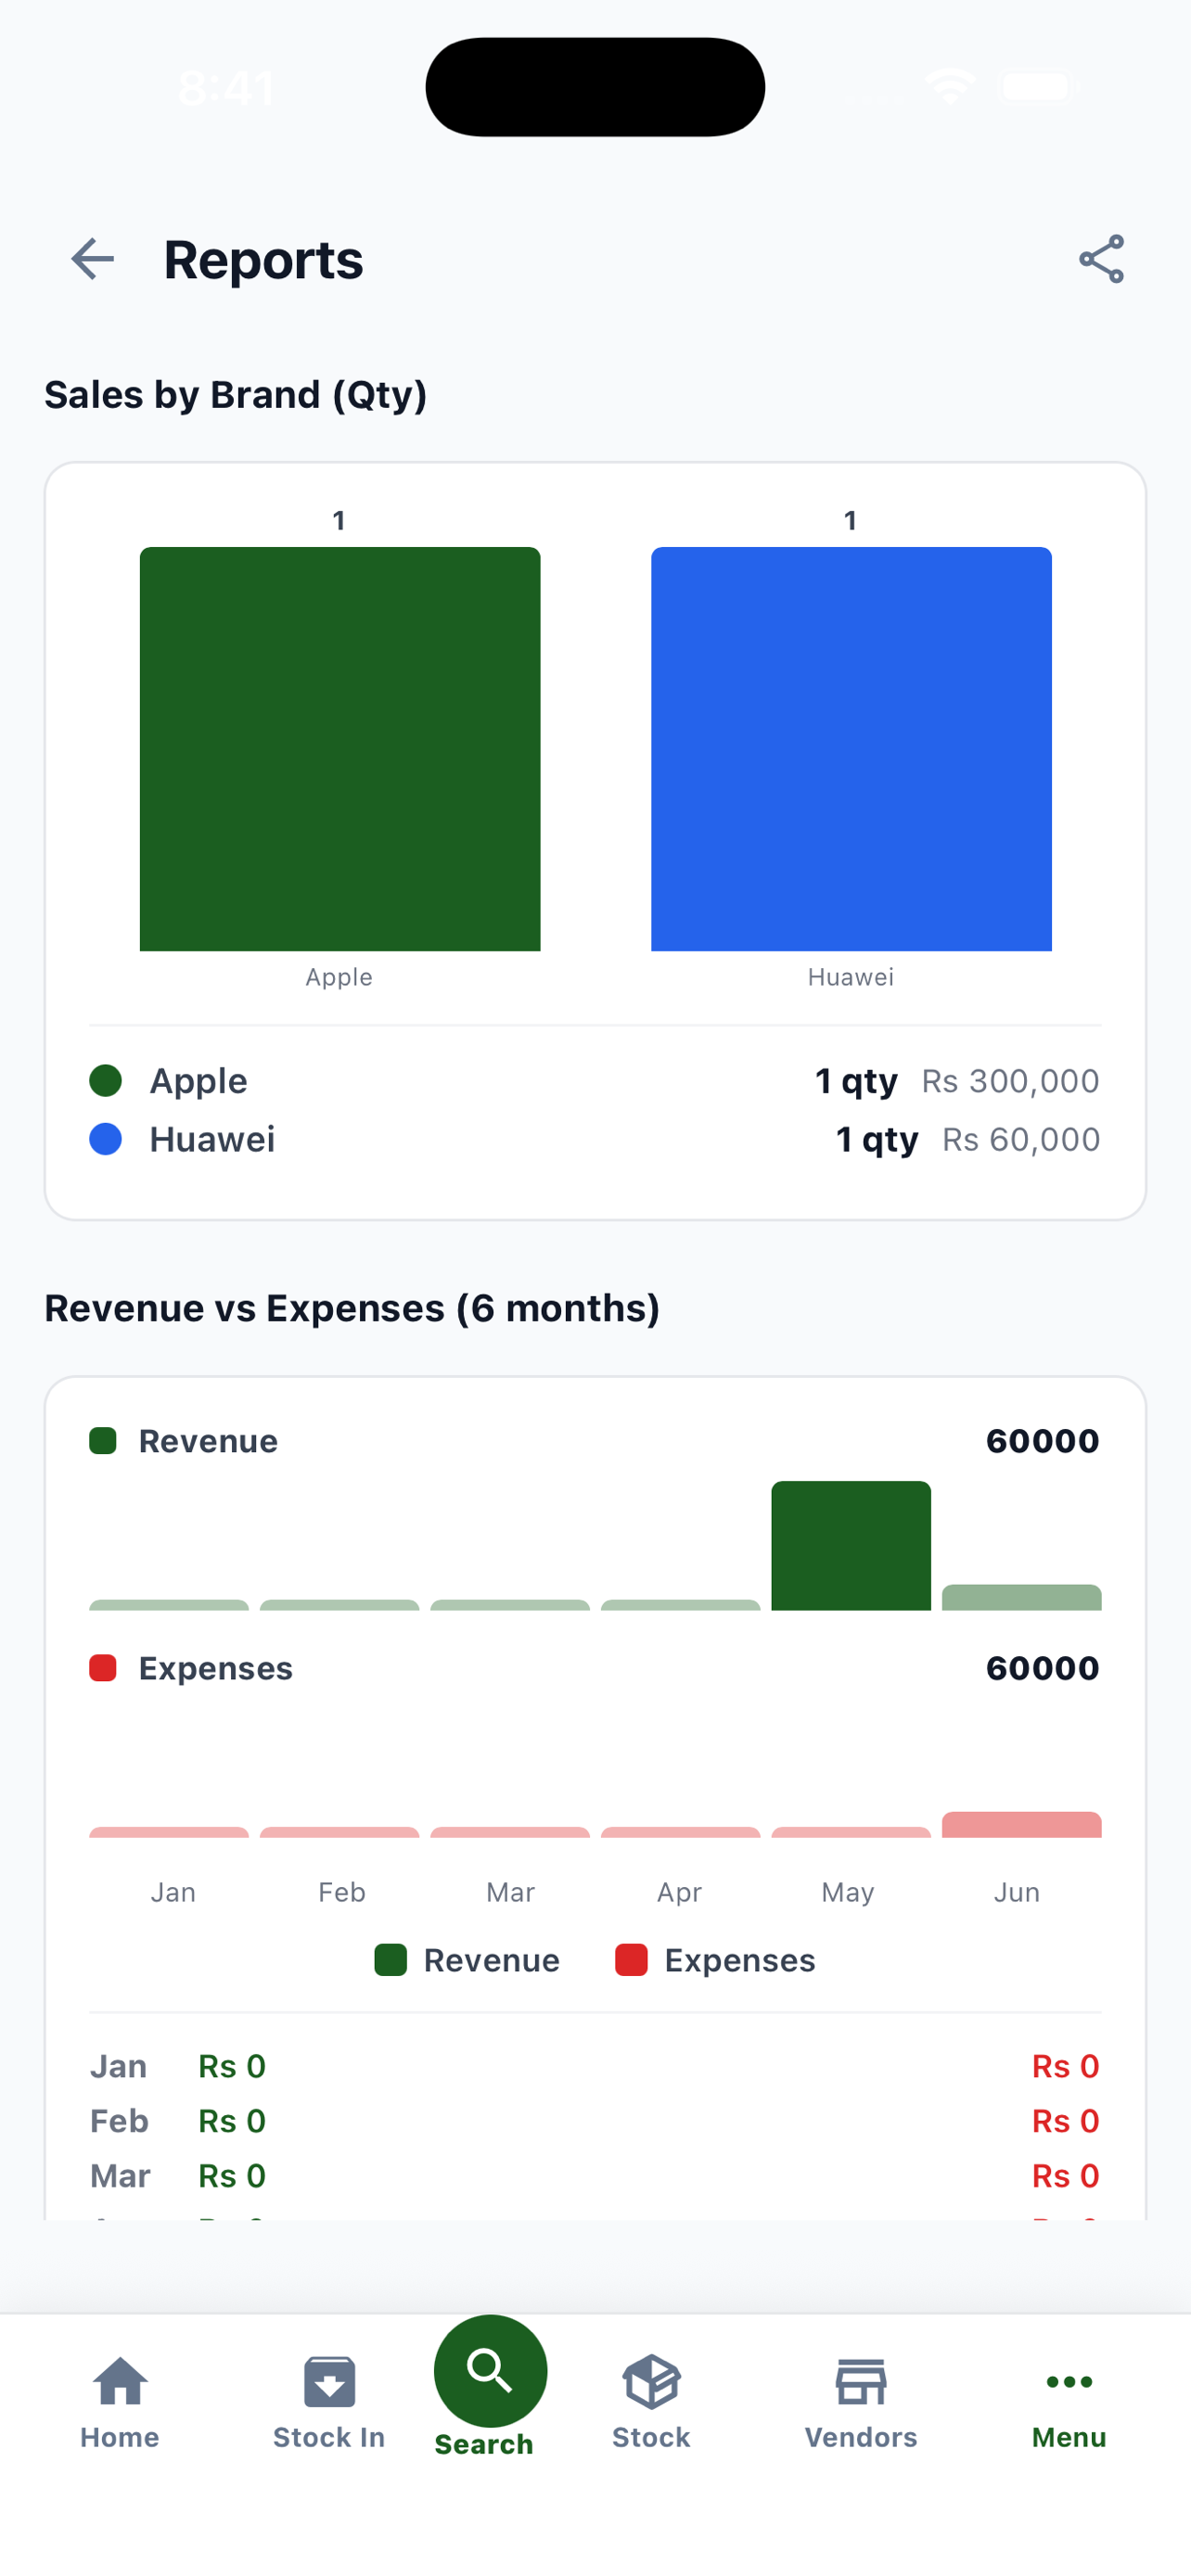Open the Vendors tab

coord(861,2402)
